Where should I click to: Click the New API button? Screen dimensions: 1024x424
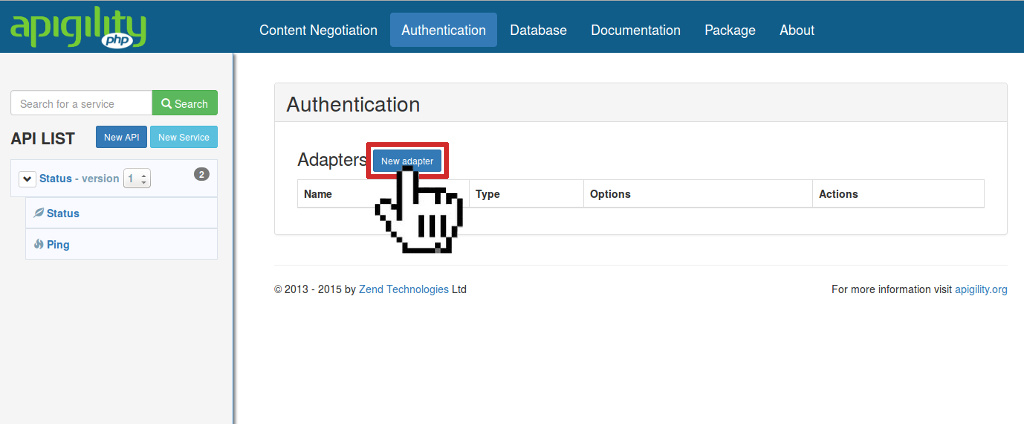pyautogui.click(x=121, y=137)
